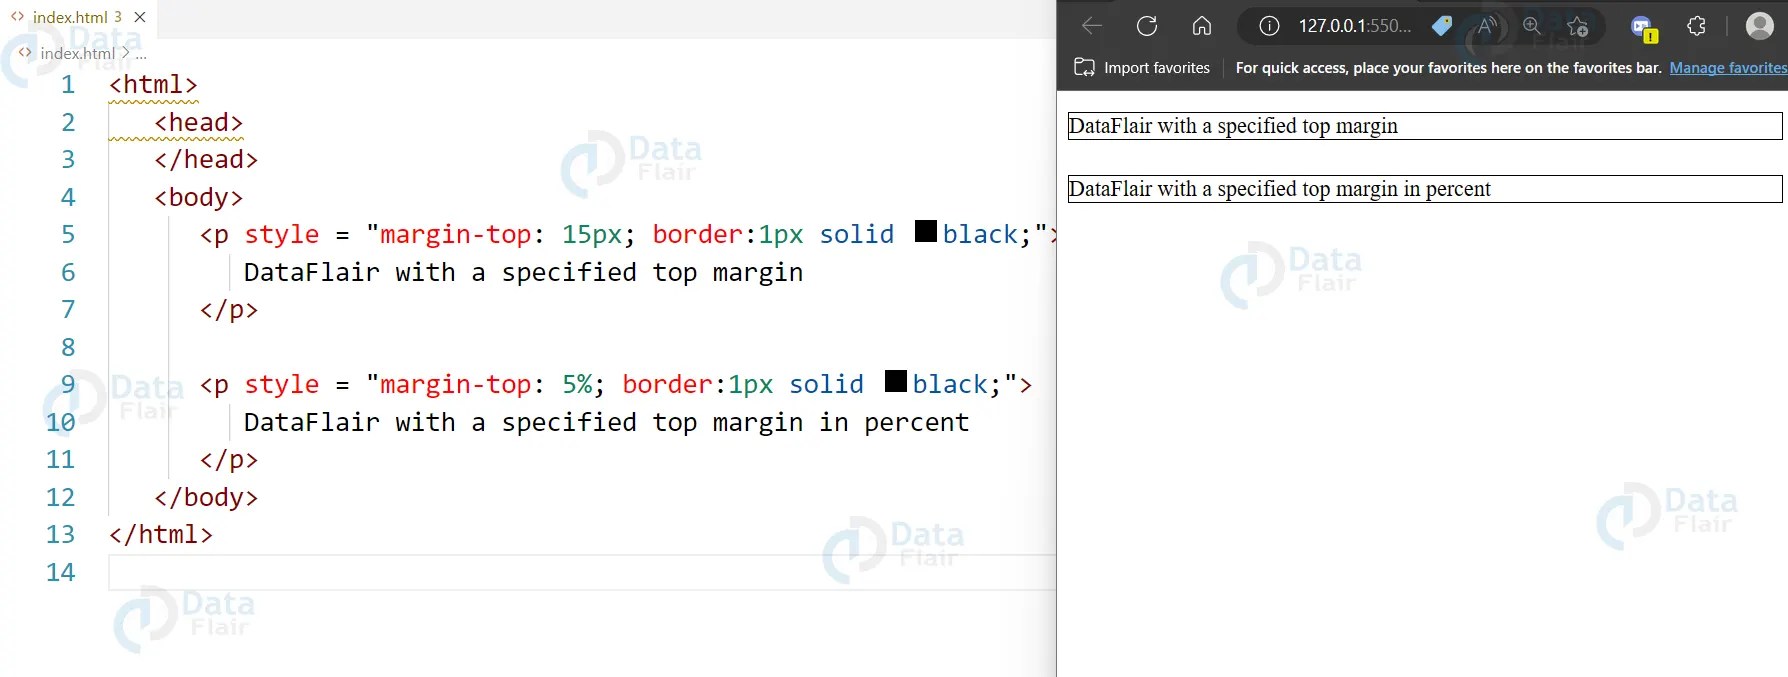Viewport: 1788px width, 677px height.
Task: Click the <html> opening tag on line 1
Action: pos(153,84)
